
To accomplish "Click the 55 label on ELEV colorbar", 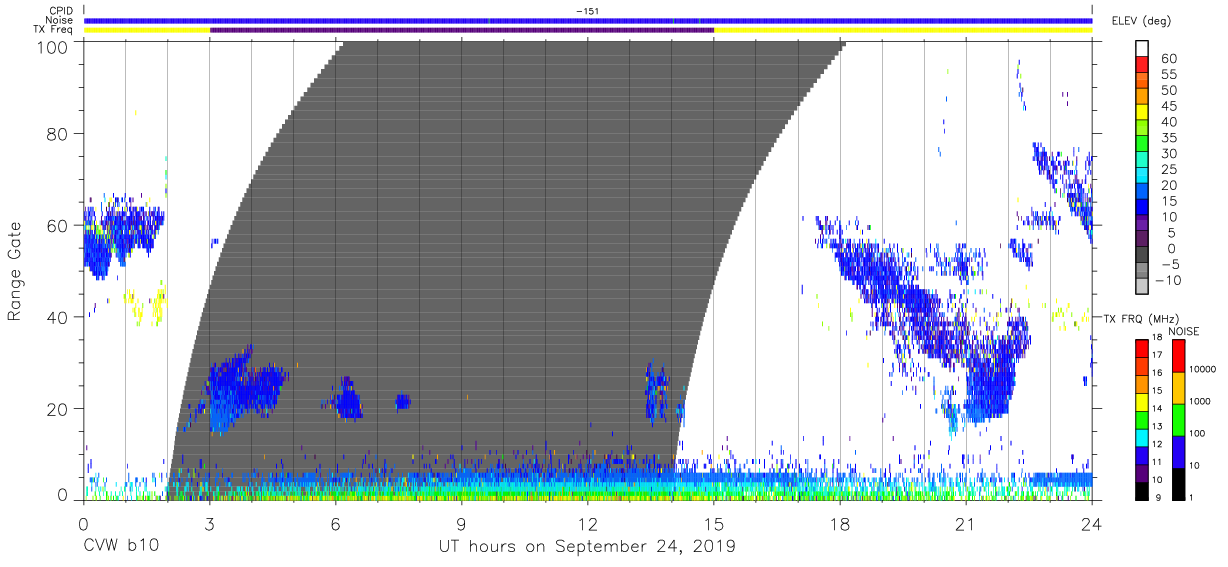I will coord(1167,74).
